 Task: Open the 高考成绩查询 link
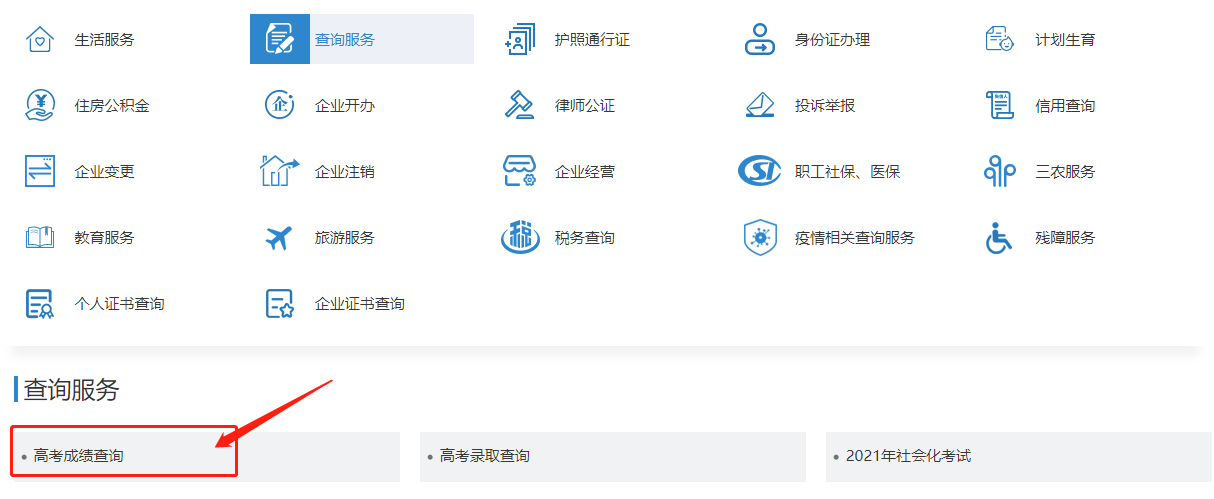(x=78, y=456)
